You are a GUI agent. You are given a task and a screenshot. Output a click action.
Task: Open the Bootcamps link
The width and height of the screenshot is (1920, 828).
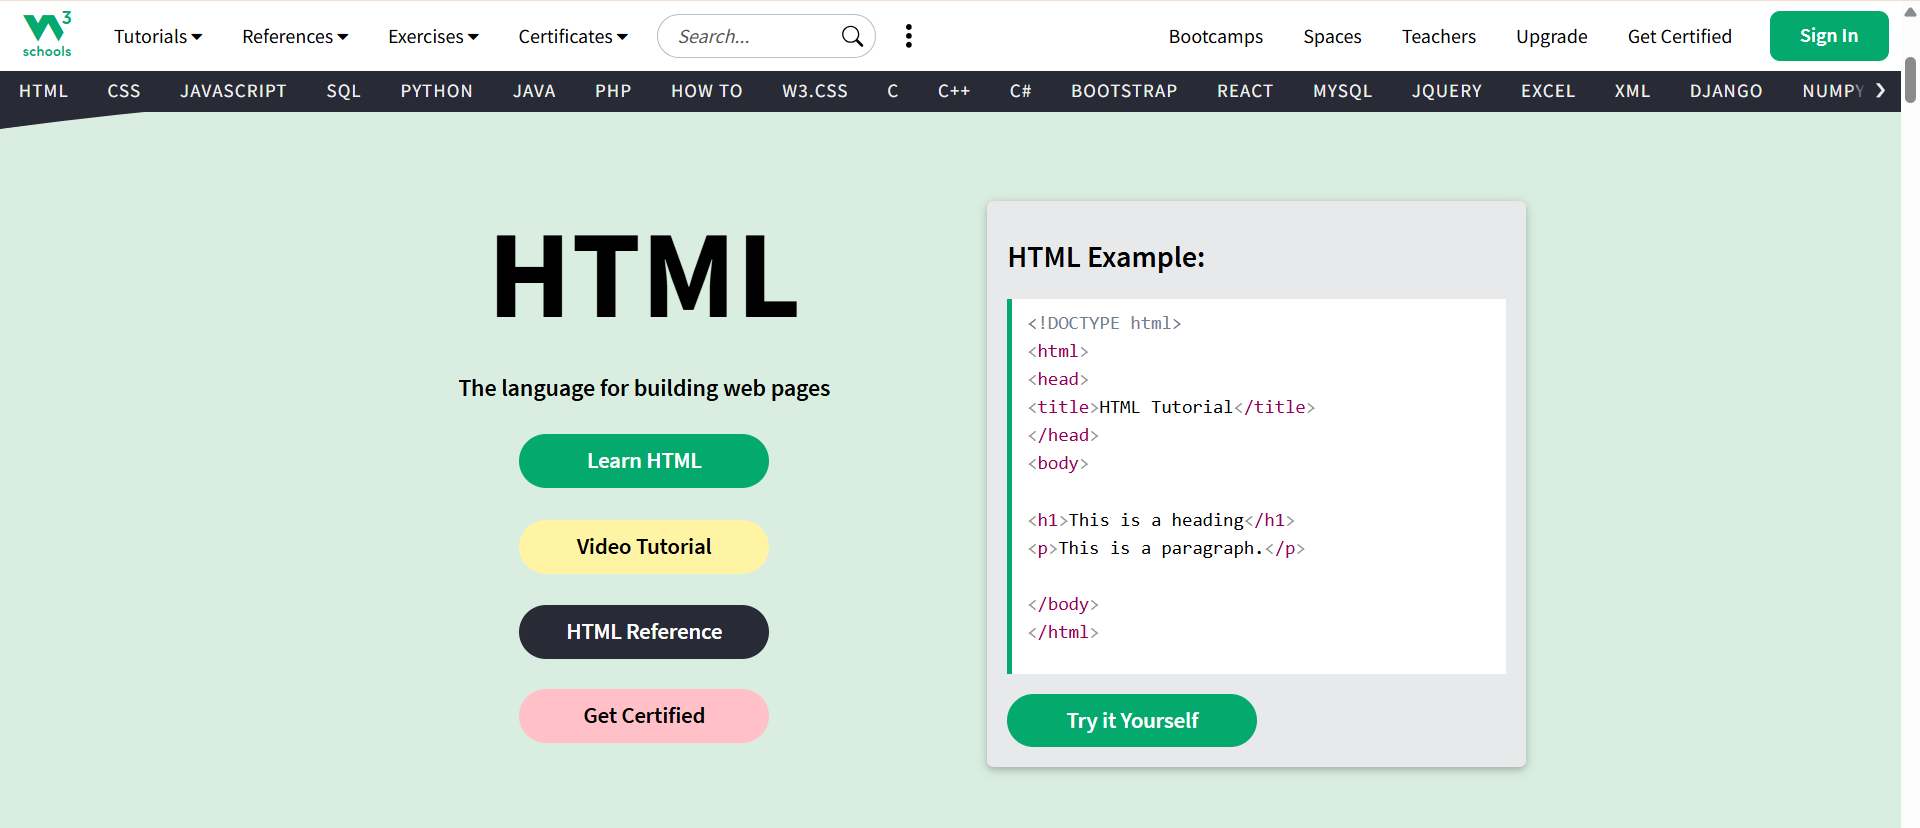(x=1215, y=36)
